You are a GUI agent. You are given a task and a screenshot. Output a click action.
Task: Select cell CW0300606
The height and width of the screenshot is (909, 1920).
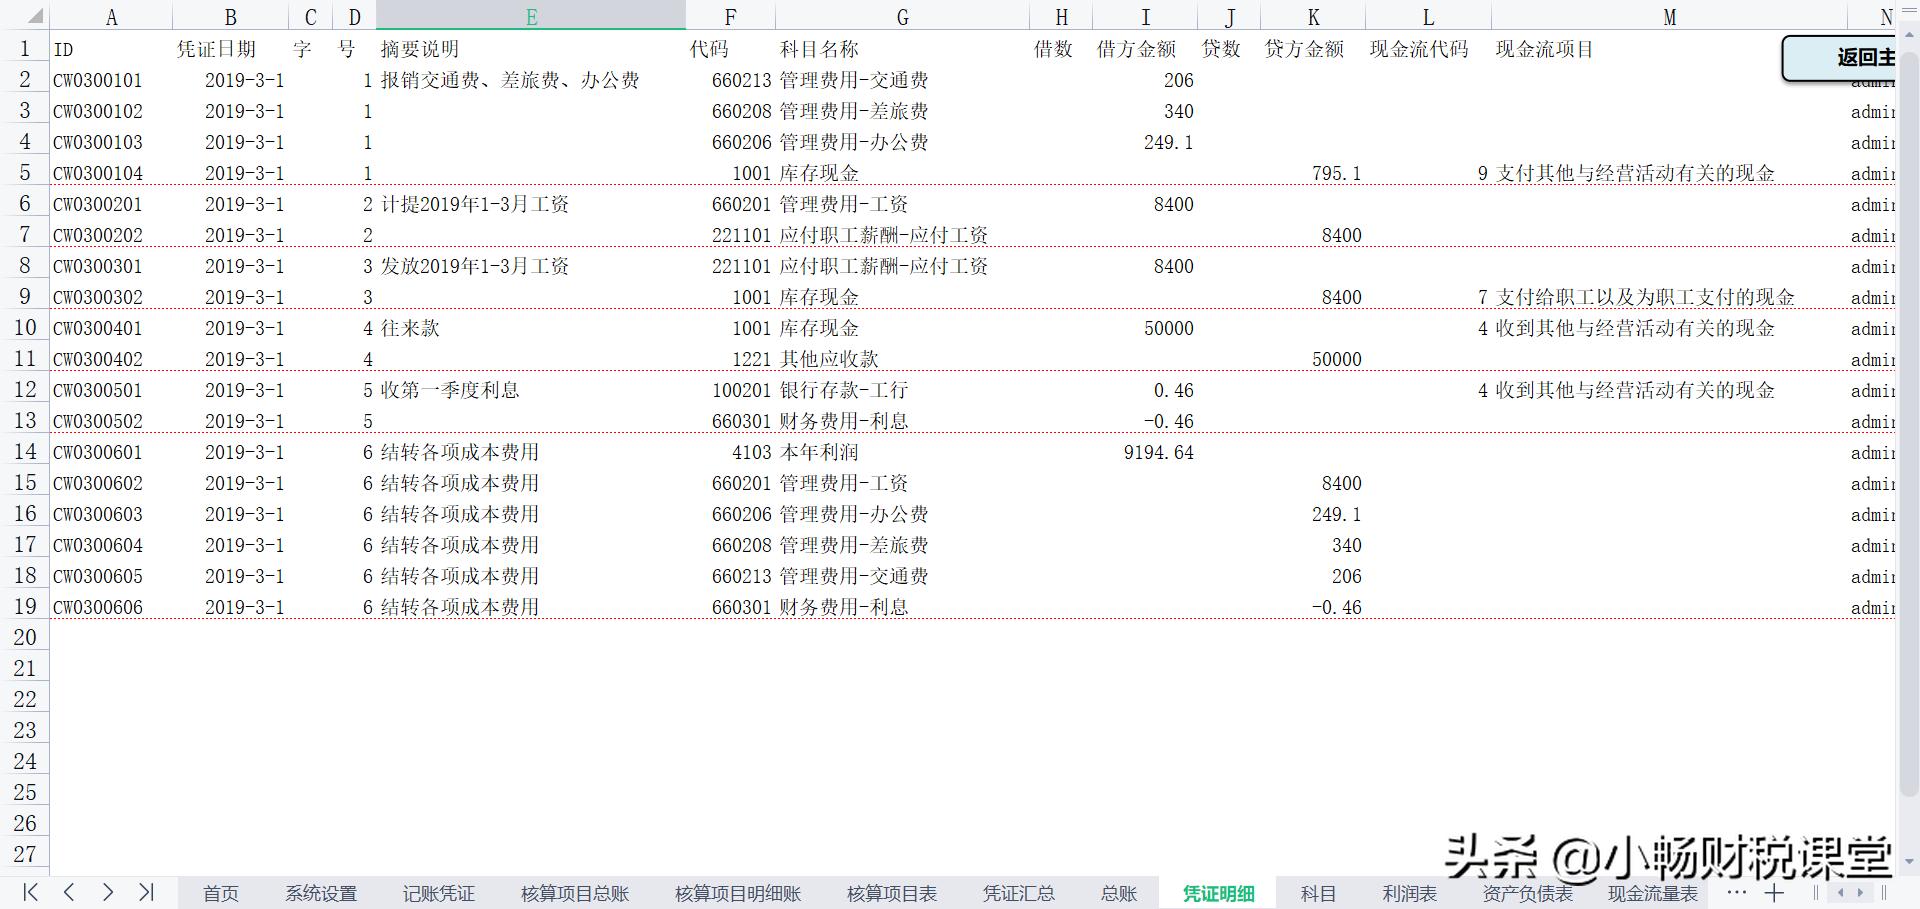[x=111, y=607]
